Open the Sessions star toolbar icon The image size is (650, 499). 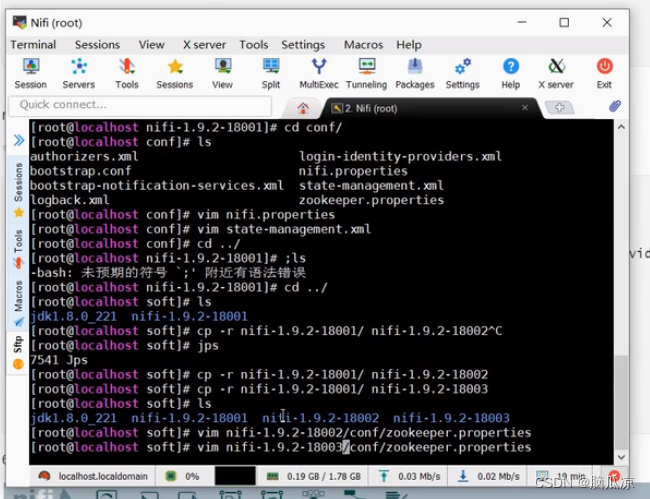click(175, 74)
